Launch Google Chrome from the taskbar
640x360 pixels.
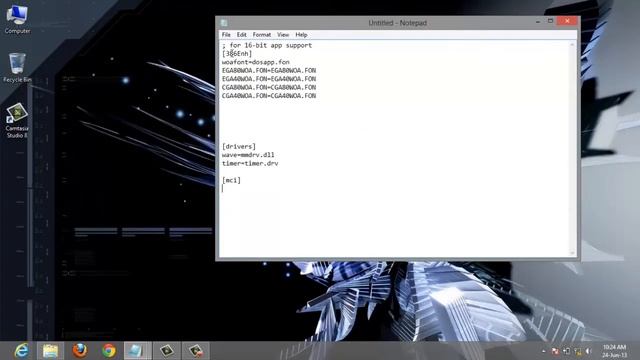pyautogui.click(x=109, y=351)
